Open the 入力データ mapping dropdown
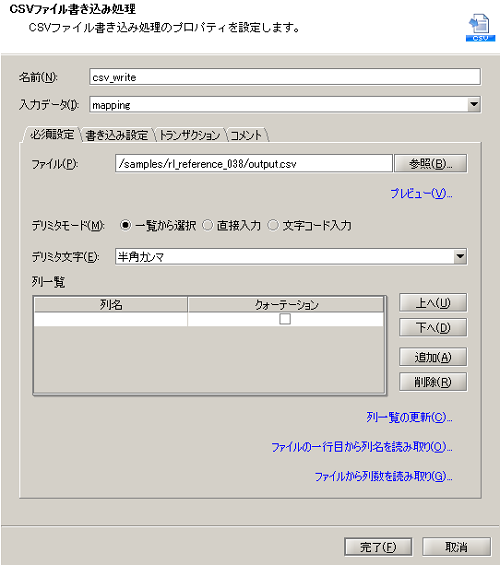 point(474,105)
